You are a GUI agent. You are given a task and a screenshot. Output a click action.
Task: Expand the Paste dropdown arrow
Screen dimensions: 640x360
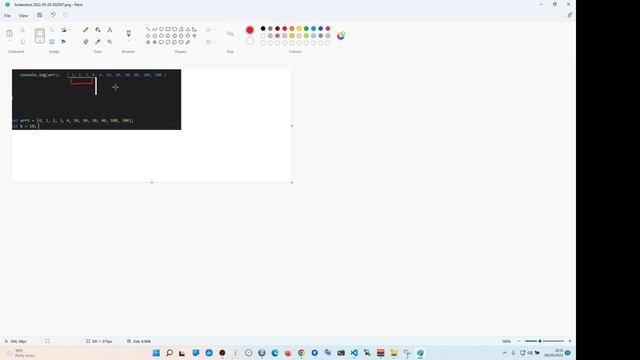[9, 41]
